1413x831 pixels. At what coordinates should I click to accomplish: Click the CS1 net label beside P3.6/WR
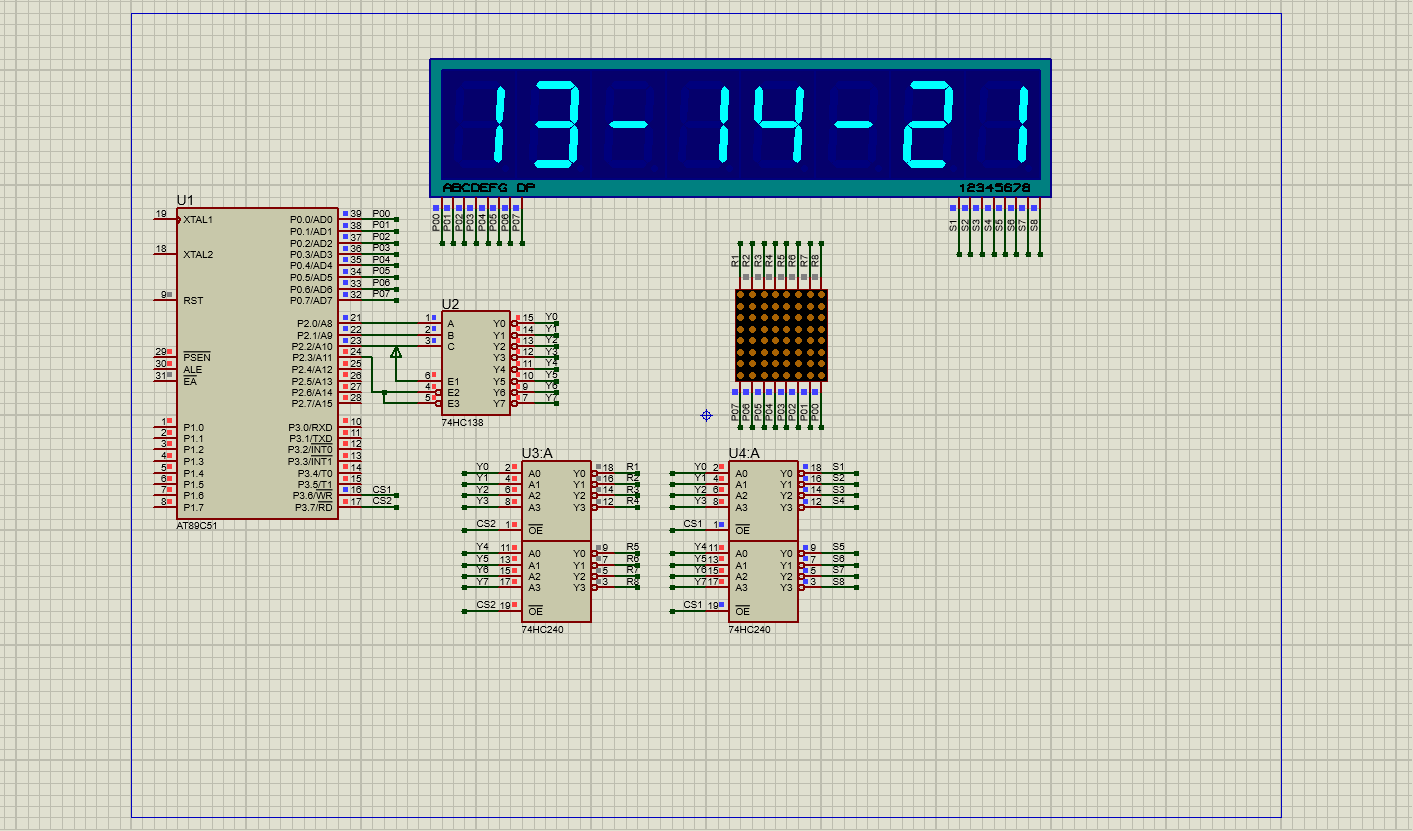point(382,490)
